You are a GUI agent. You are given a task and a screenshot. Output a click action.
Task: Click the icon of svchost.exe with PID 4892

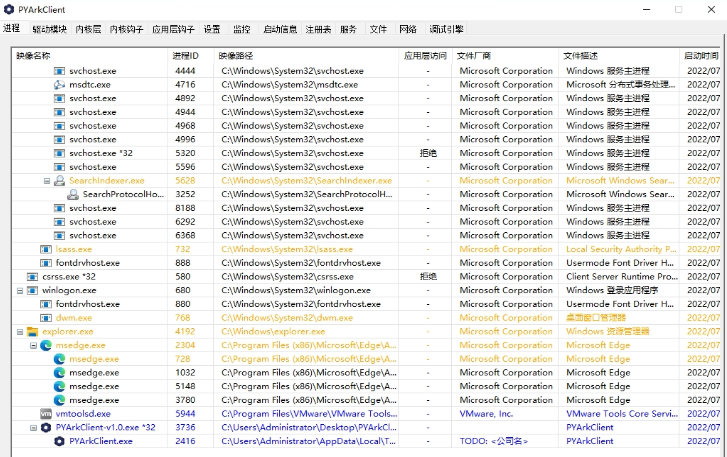pyautogui.click(x=59, y=98)
